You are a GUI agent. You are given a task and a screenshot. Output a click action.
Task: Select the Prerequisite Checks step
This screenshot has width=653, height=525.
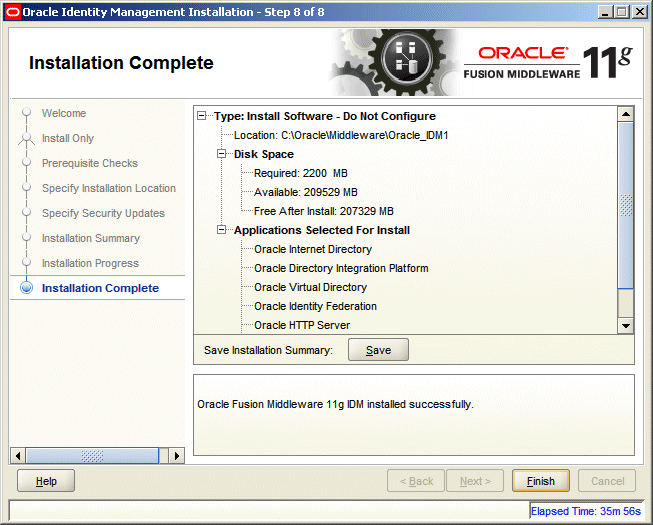tap(90, 163)
